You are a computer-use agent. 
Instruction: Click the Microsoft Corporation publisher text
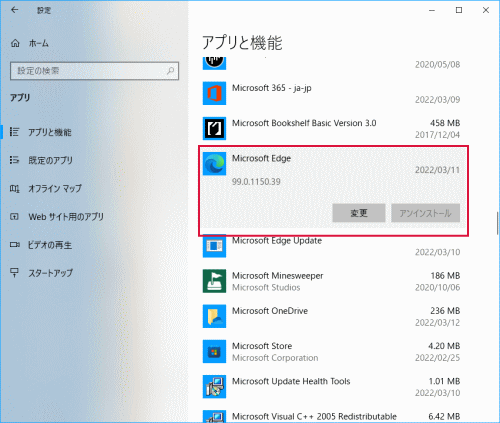(275, 358)
